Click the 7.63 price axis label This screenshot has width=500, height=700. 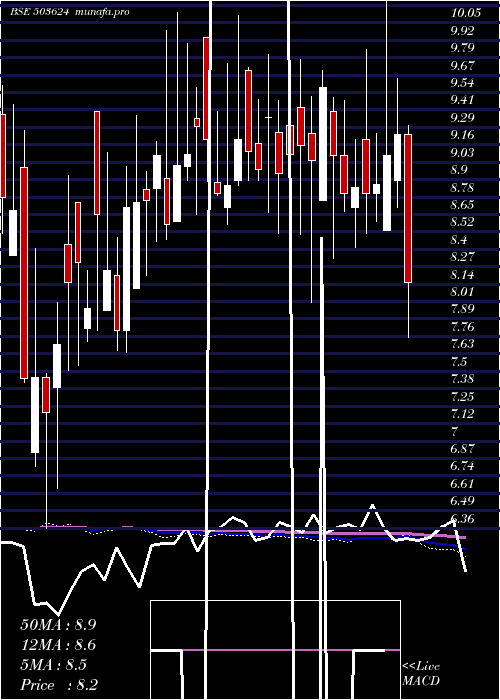click(x=462, y=344)
